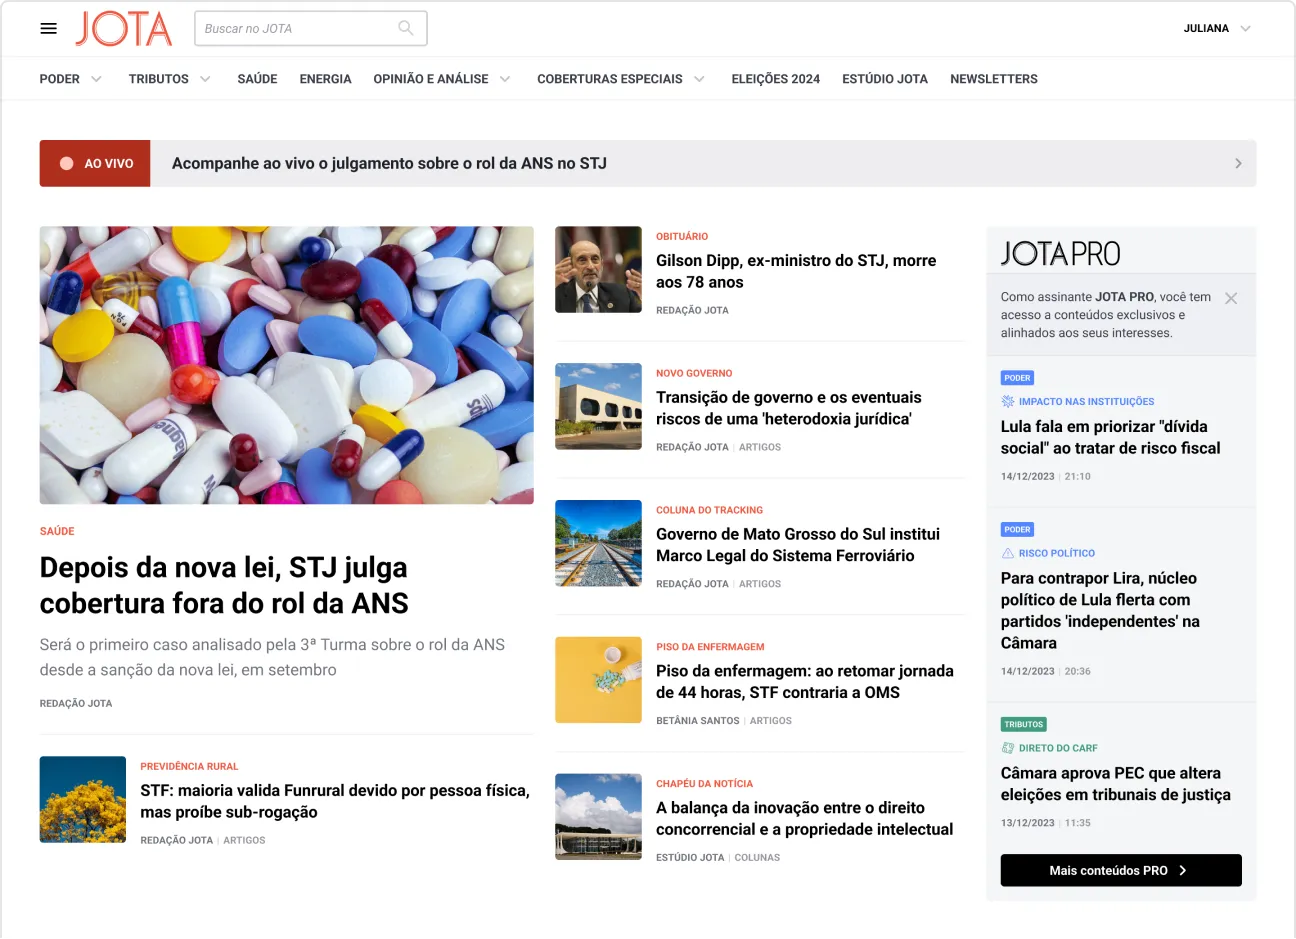
Task: Open STF Funrural article headline
Action: point(335,801)
